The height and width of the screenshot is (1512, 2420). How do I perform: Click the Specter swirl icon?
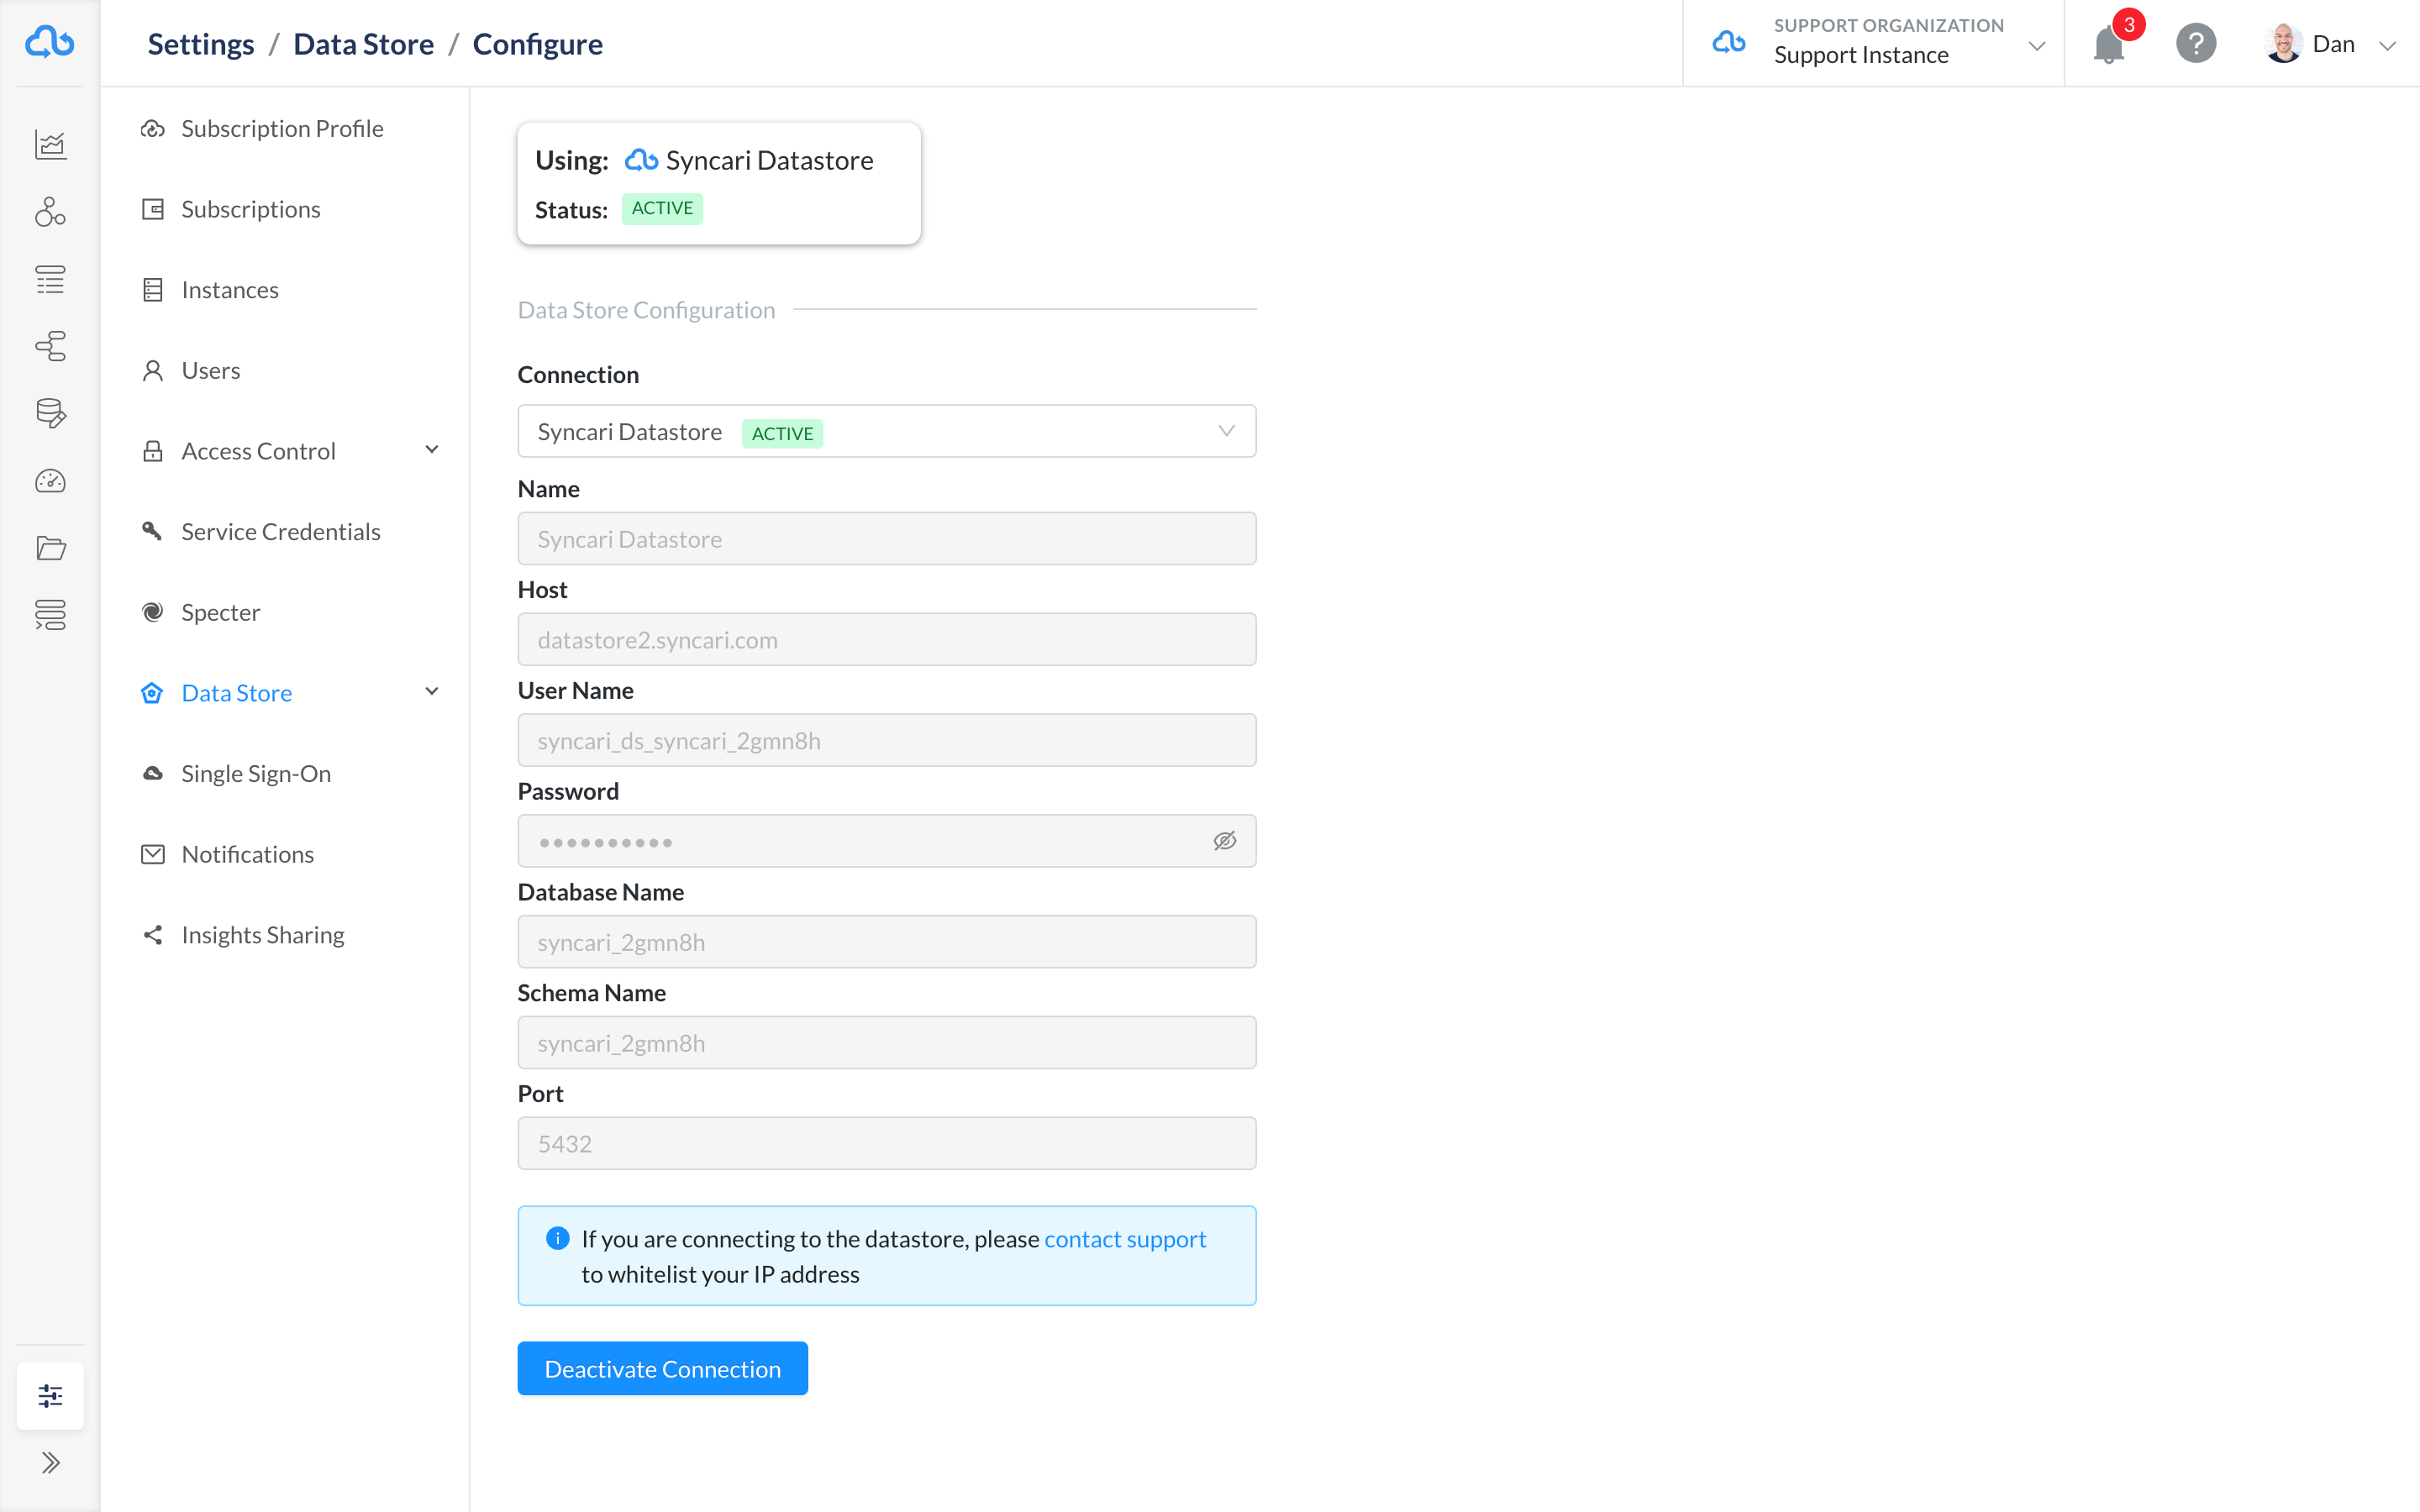(x=152, y=612)
